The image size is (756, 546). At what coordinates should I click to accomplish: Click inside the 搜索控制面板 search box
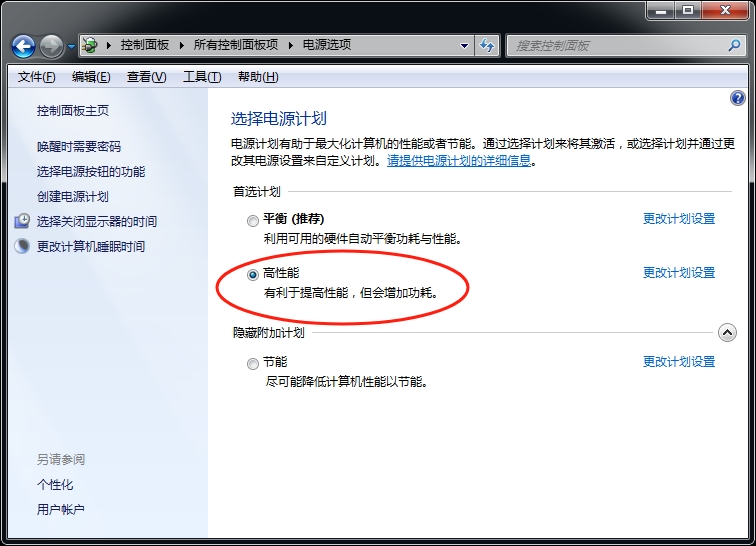pos(615,45)
